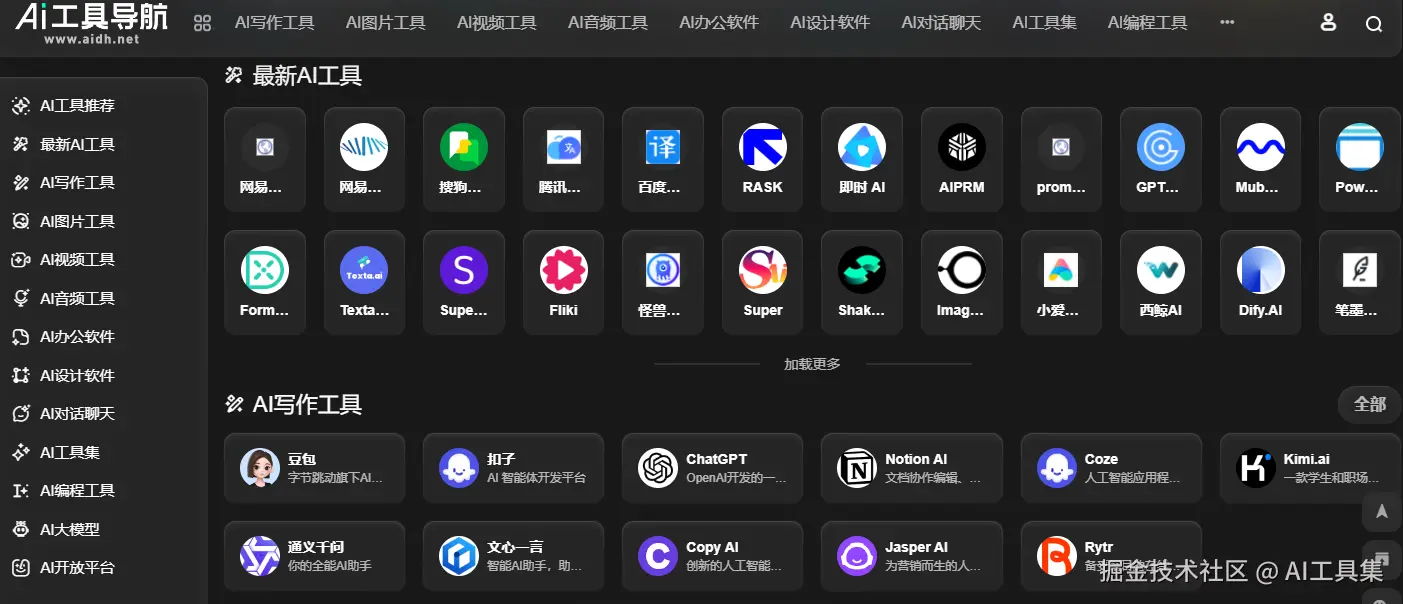Open the 即时 AI tool card
1403x604 pixels.
pos(862,159)
